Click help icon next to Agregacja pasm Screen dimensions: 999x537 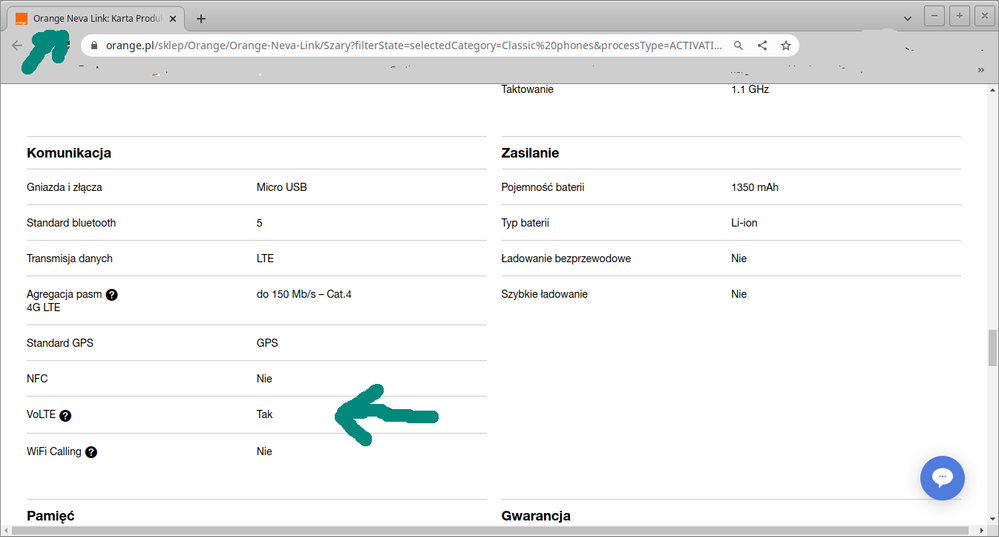tap(112, 295)
